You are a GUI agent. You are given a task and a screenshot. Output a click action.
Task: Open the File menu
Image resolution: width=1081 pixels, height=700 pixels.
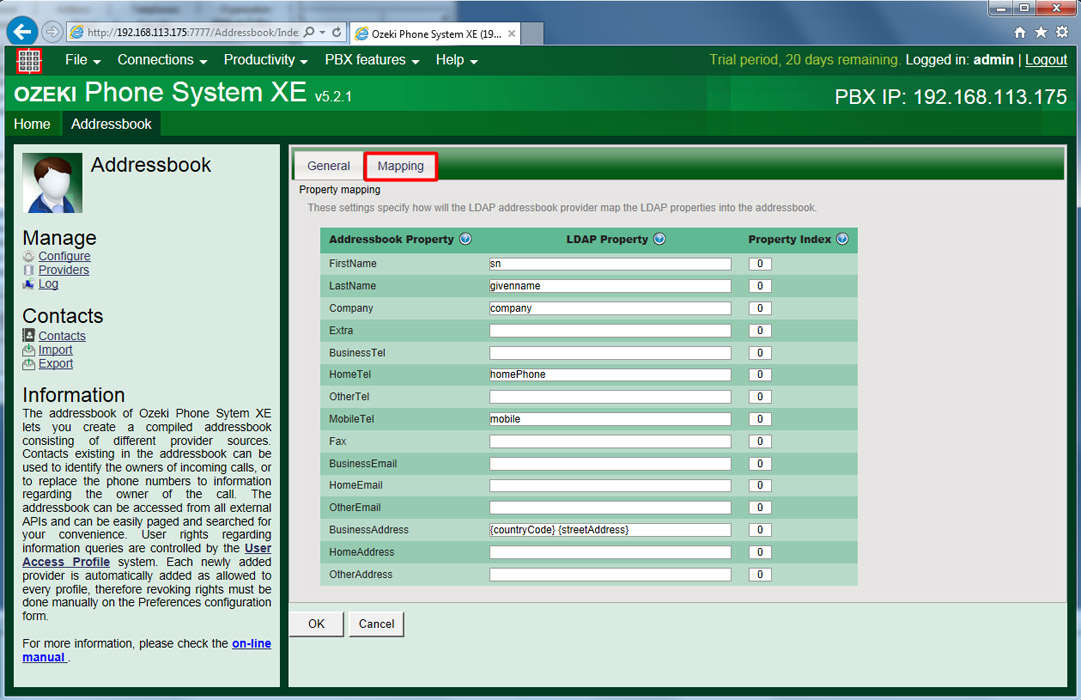pos(83,60)
